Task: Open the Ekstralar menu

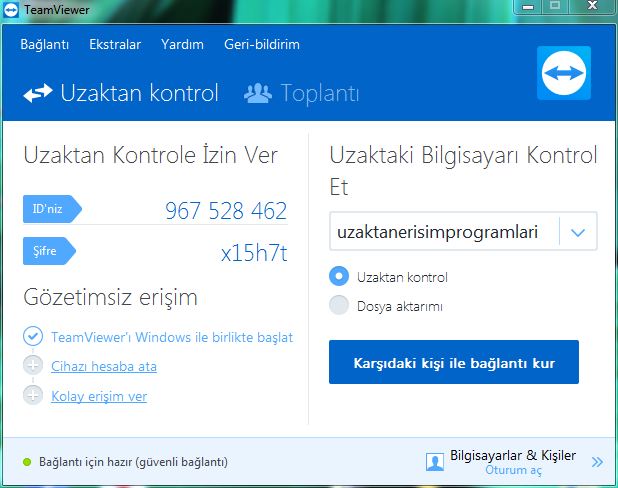Action: 115,44
